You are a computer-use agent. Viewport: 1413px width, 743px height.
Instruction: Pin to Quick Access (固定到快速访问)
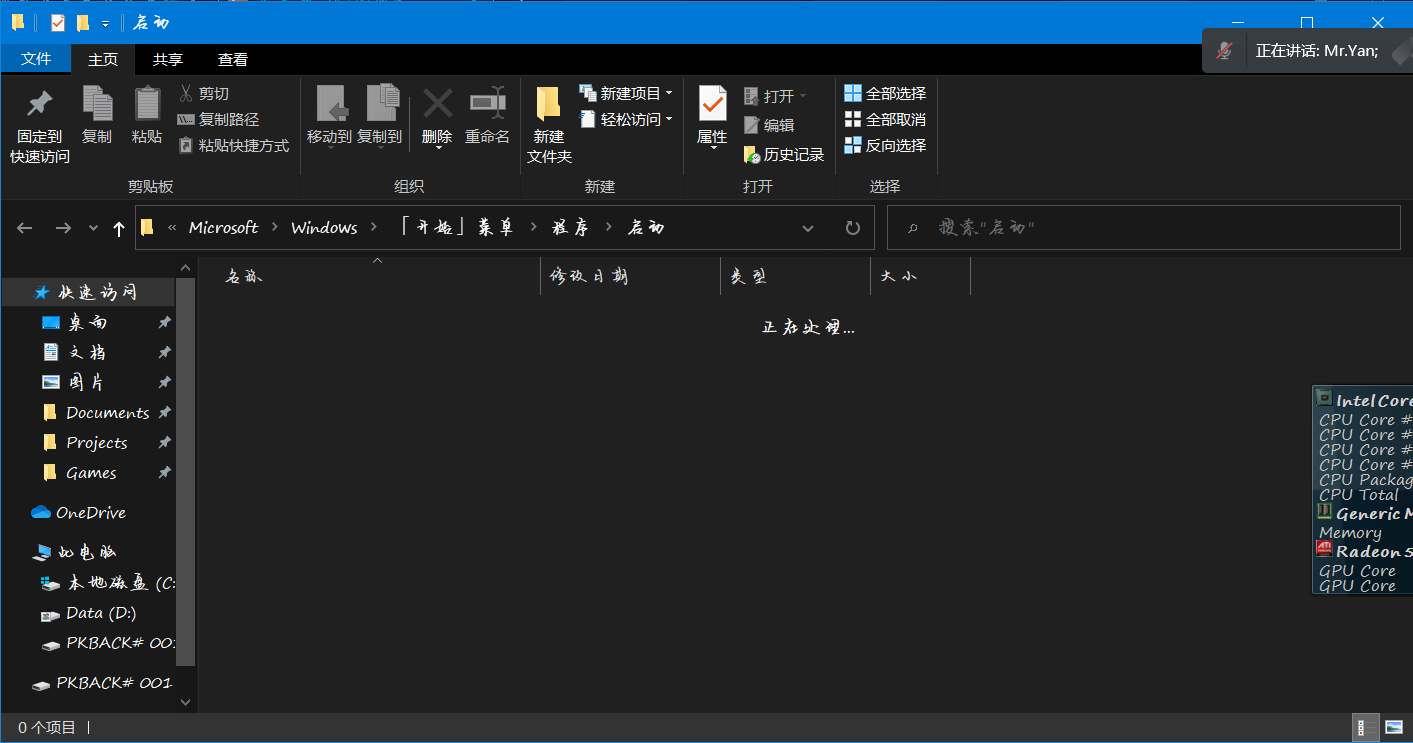click(40, 126)
